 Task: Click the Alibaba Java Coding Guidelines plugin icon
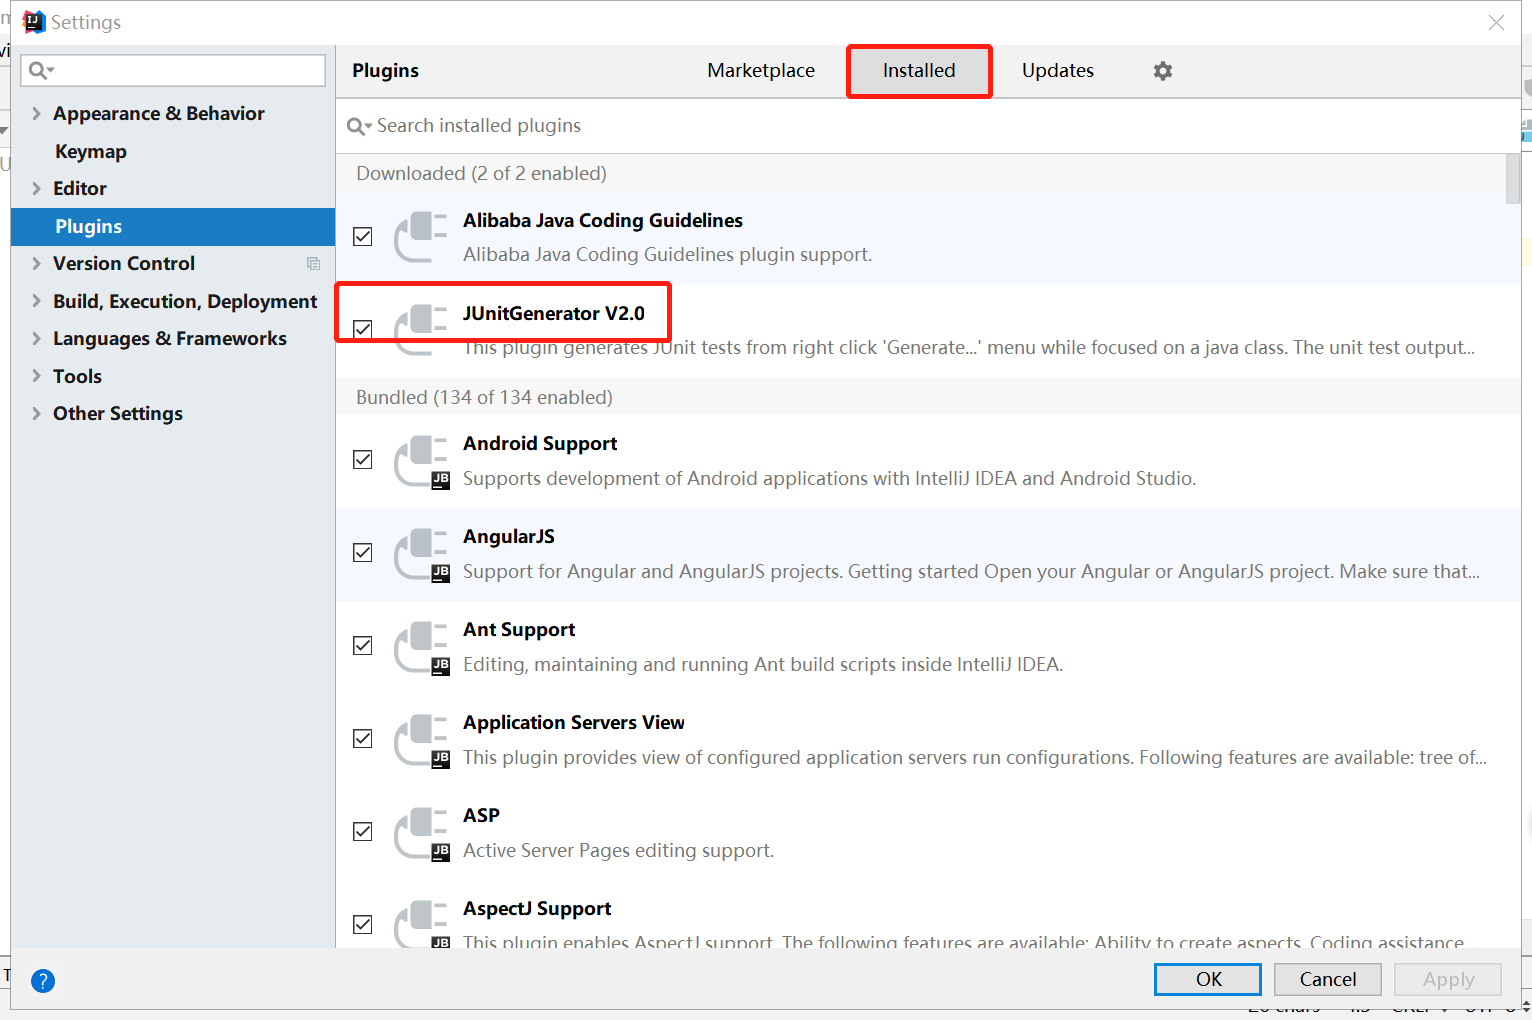(421, 237)
